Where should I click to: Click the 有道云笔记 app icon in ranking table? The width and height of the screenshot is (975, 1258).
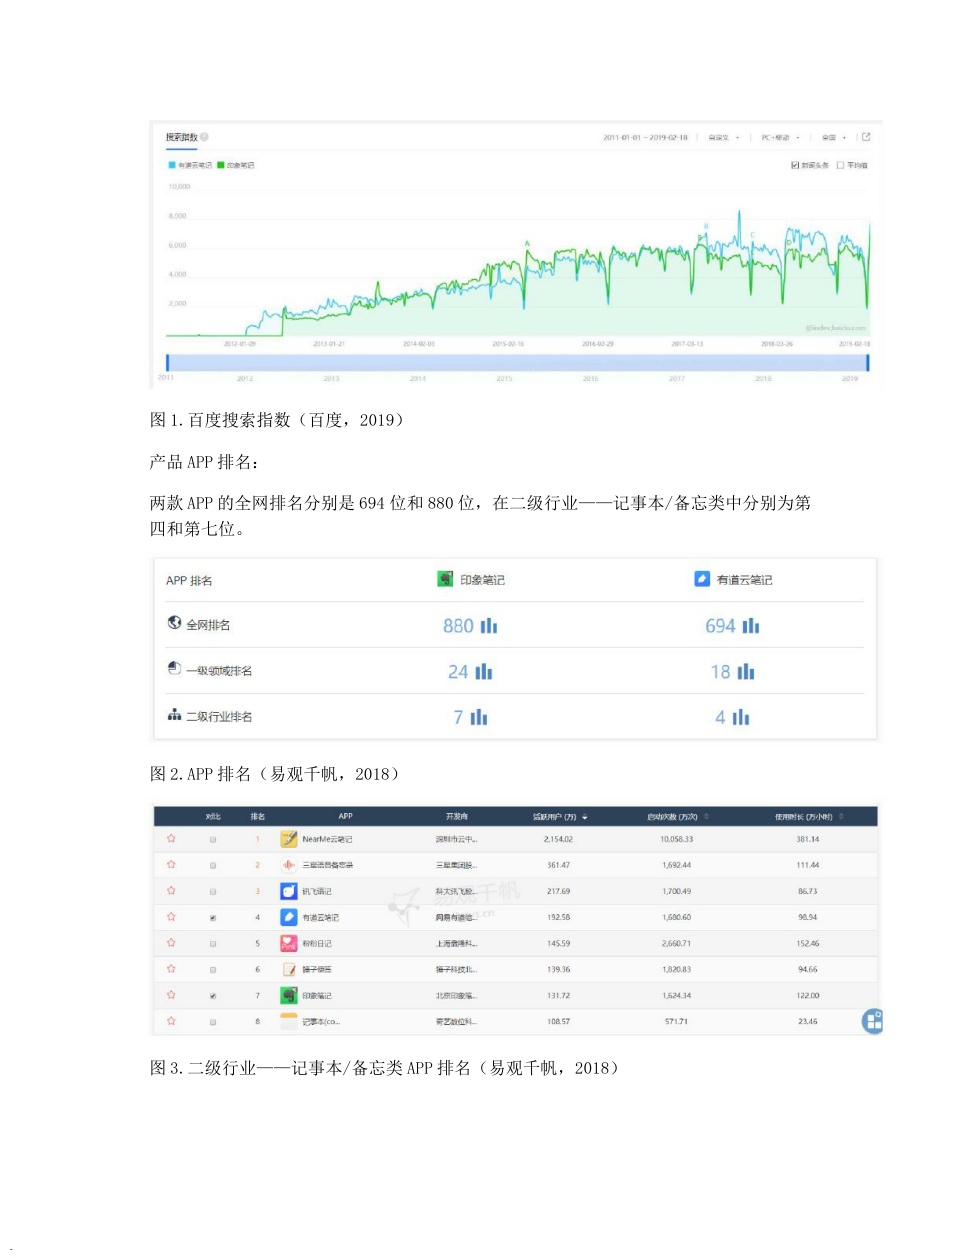click(x=289, y=917)
